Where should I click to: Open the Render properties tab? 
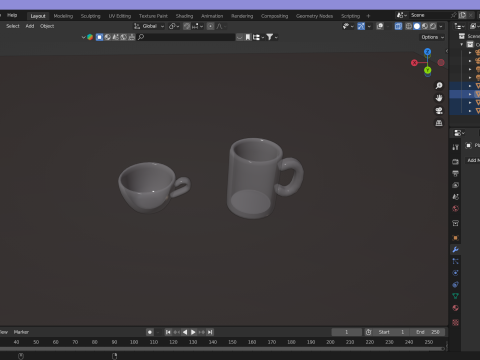(455, 162)
